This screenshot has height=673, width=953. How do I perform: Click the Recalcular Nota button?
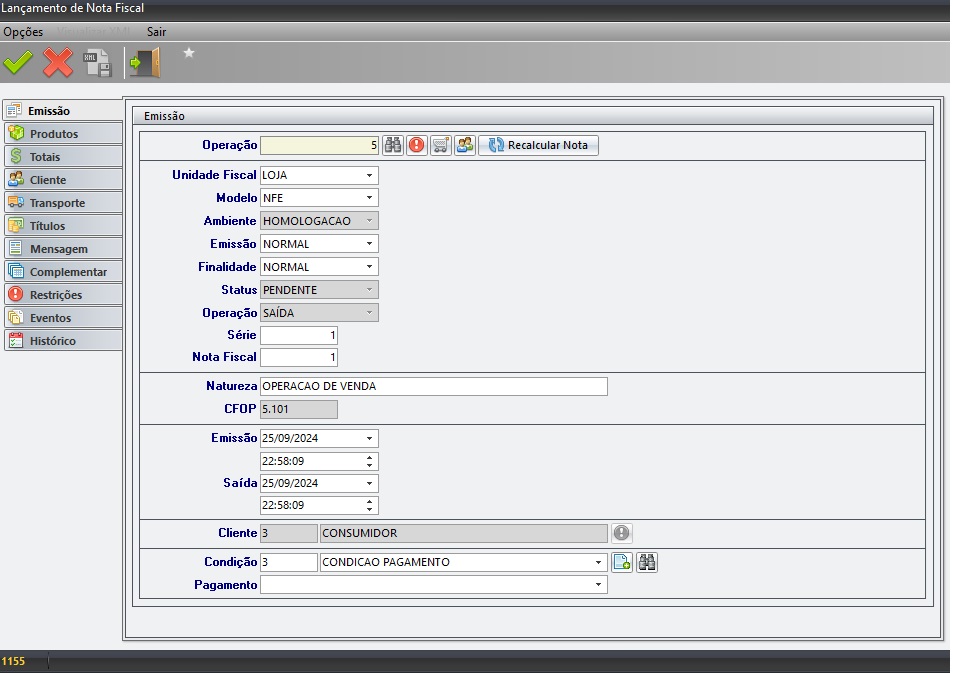[538, 145]
